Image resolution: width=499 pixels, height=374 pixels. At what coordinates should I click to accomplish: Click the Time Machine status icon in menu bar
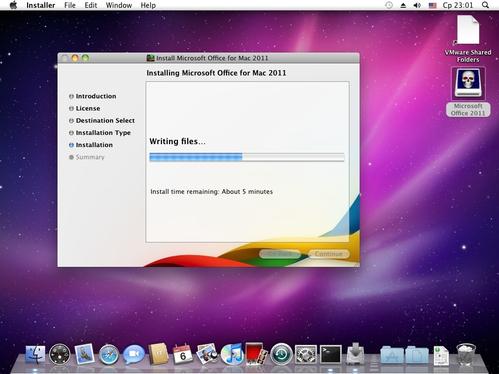pos(389,5)
